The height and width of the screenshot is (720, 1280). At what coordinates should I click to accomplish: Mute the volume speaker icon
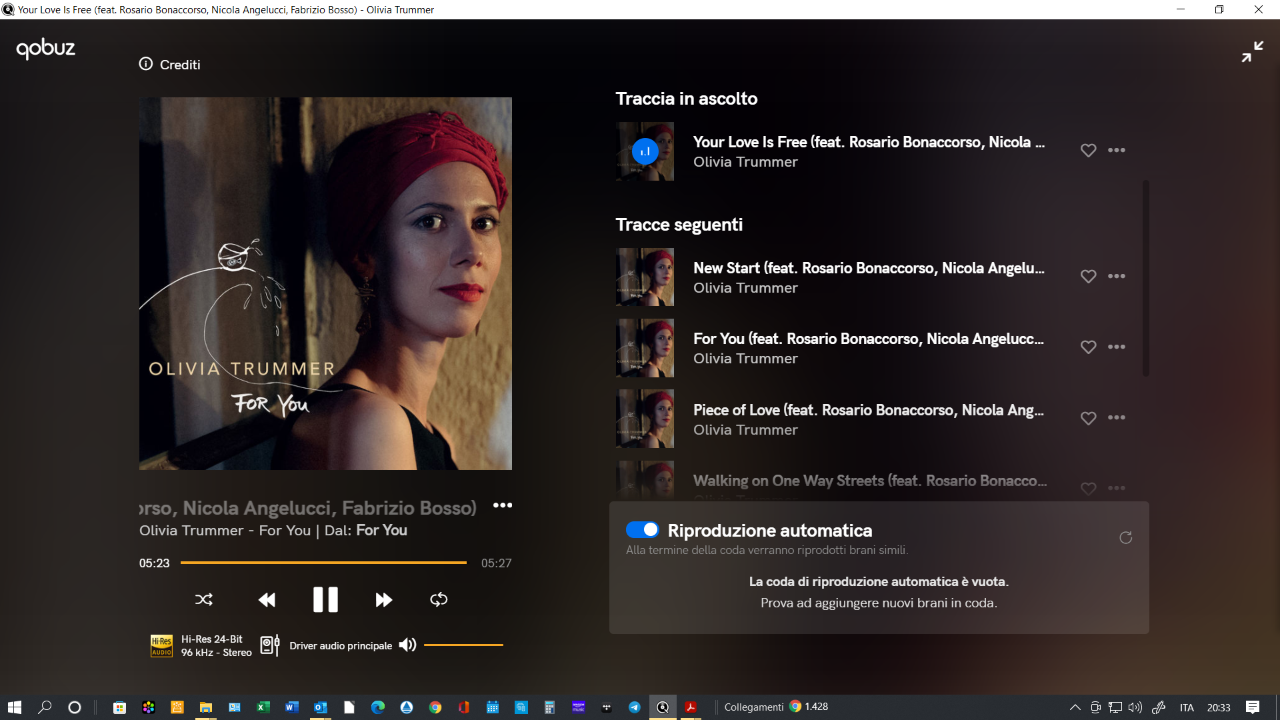coord(407,645)
